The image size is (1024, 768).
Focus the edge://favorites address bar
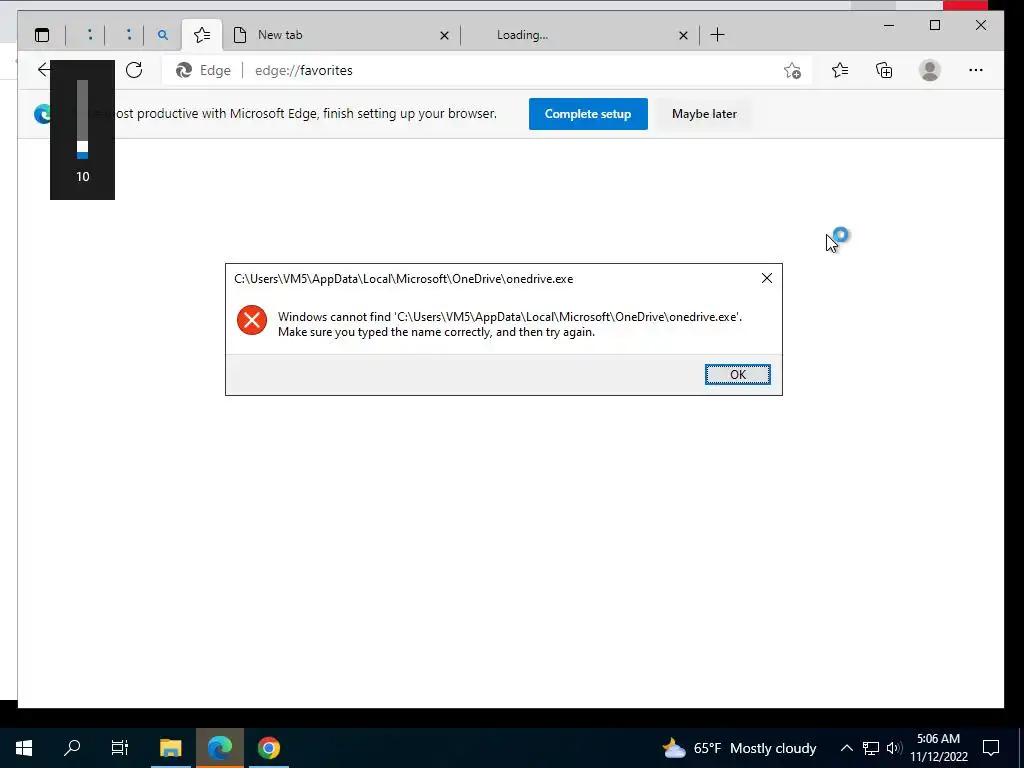(x=487, y=70)
